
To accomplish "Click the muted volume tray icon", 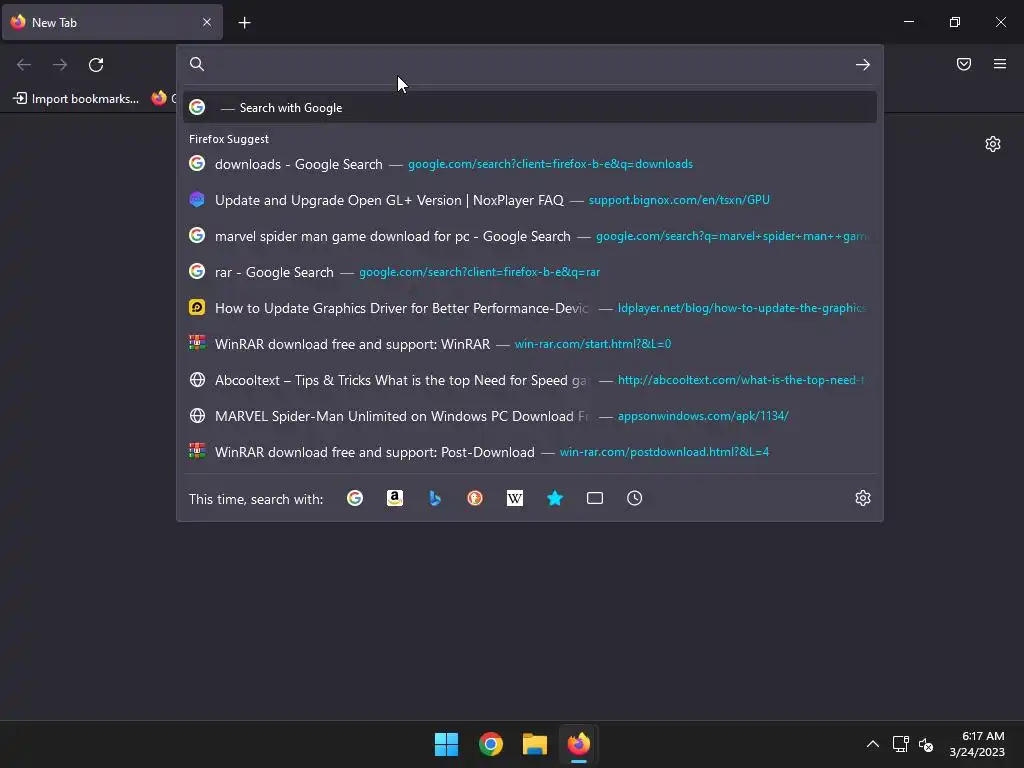I will [925, 744].
